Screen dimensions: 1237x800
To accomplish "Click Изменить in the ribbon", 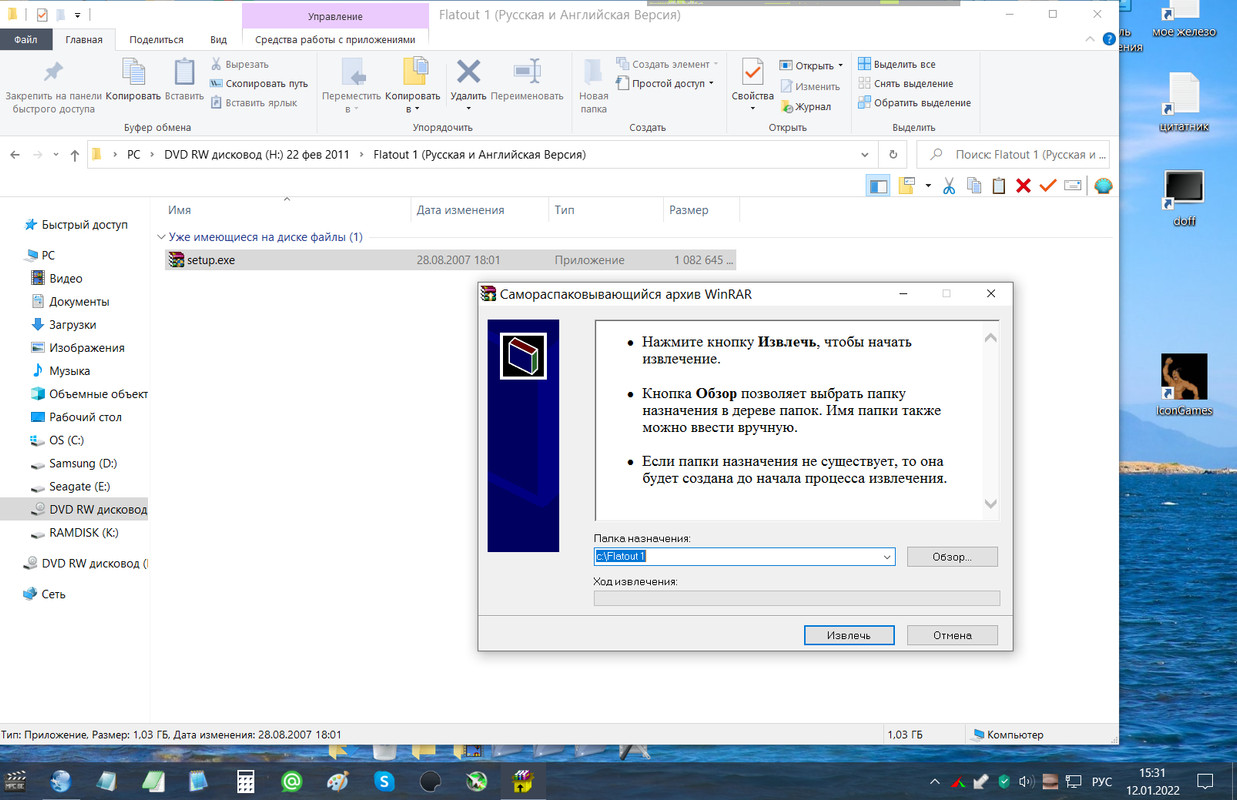I will click(811, 86).
